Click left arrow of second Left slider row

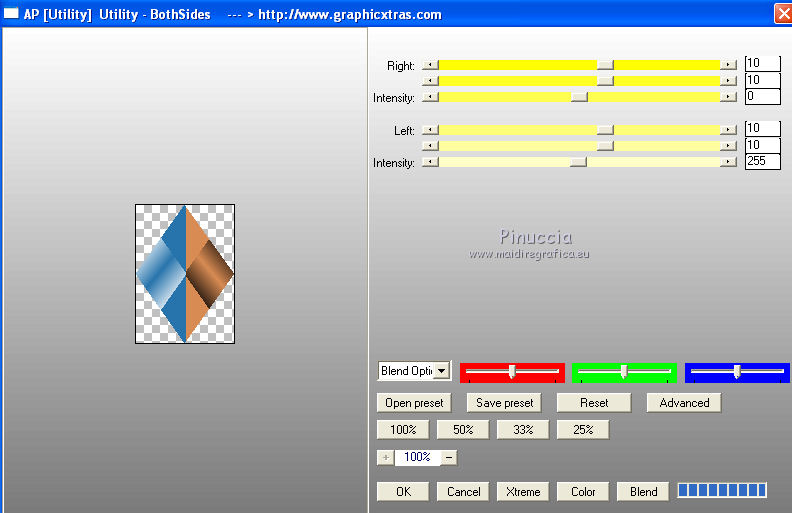coord(430,145)
